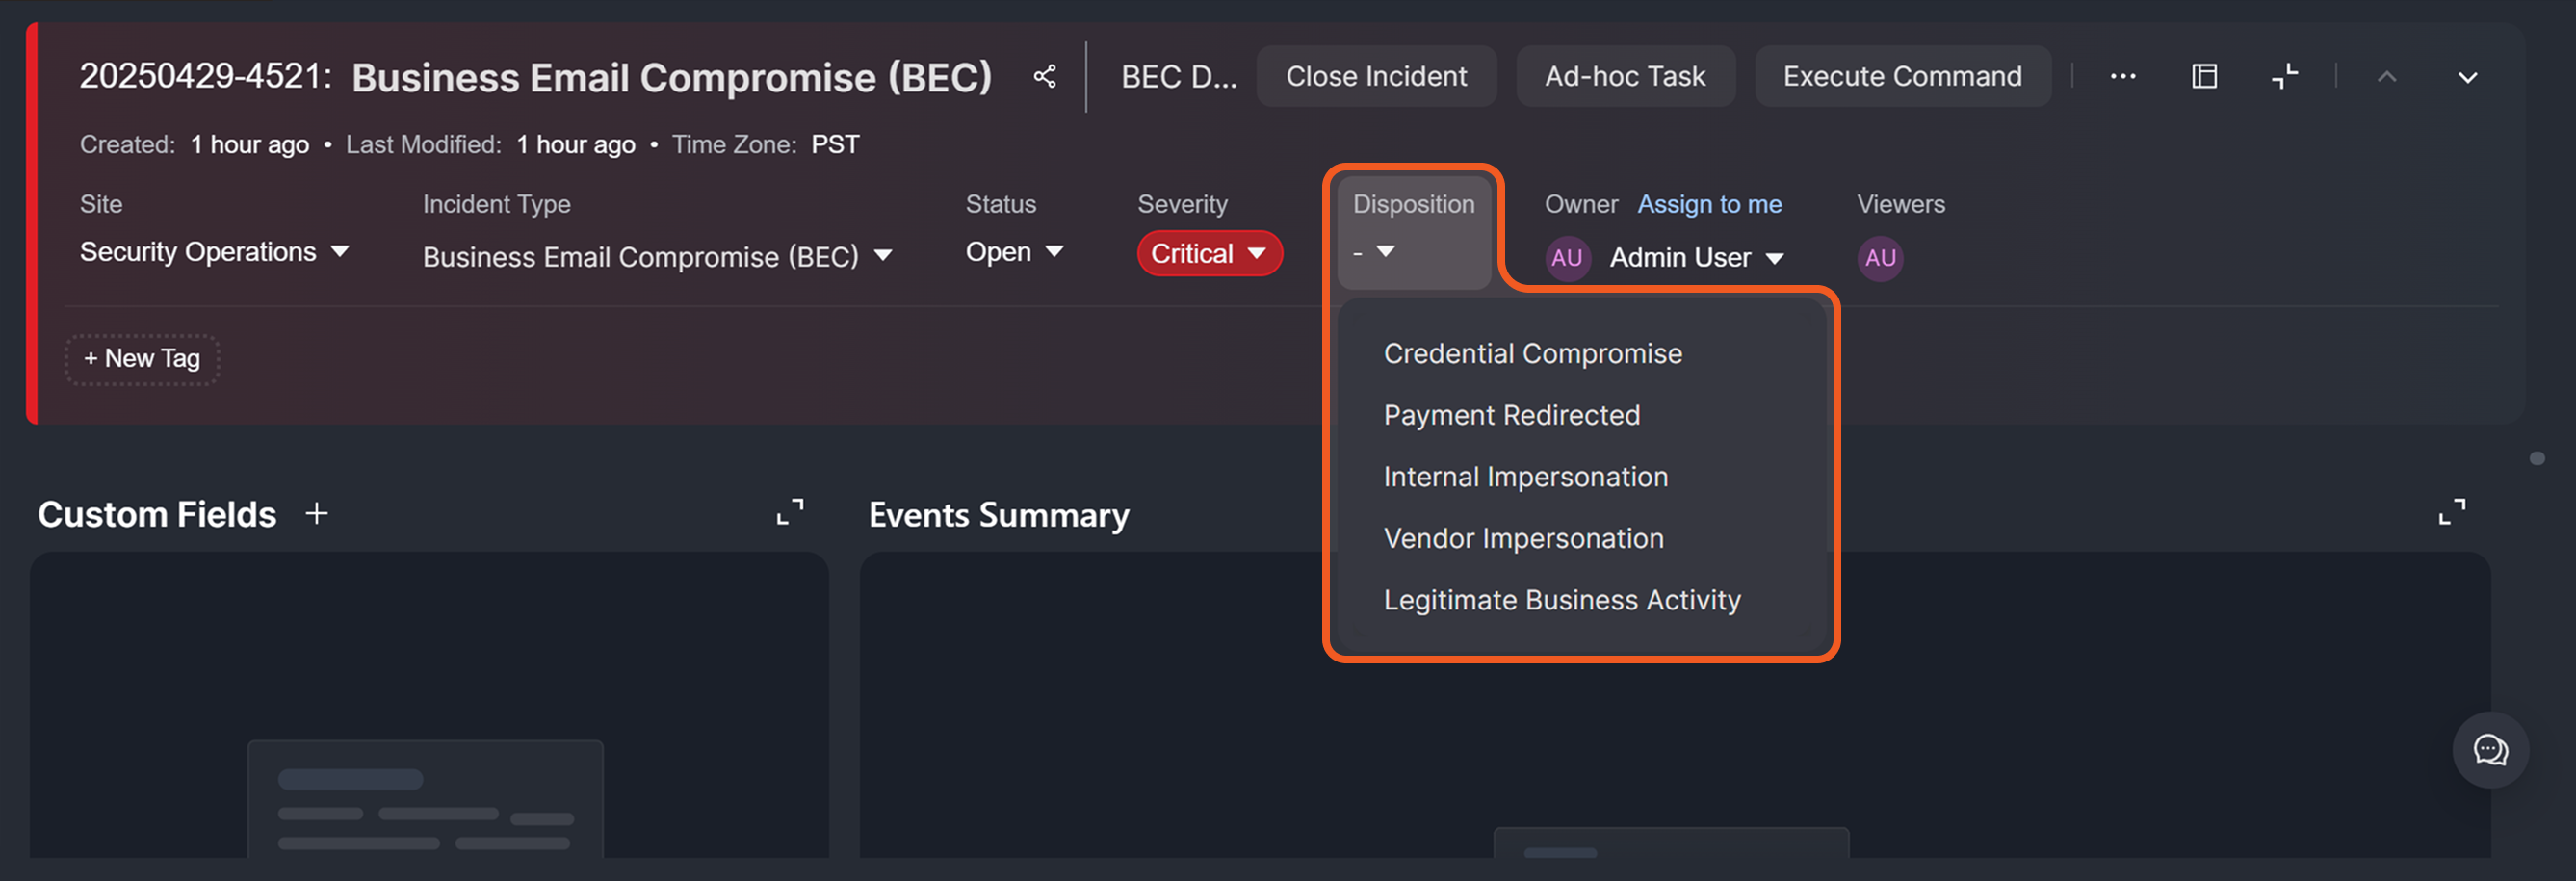The height and width of the screenshot is (881, 2576).
Task: Open the chat support bubble
Action: [x=2489, y=749]
